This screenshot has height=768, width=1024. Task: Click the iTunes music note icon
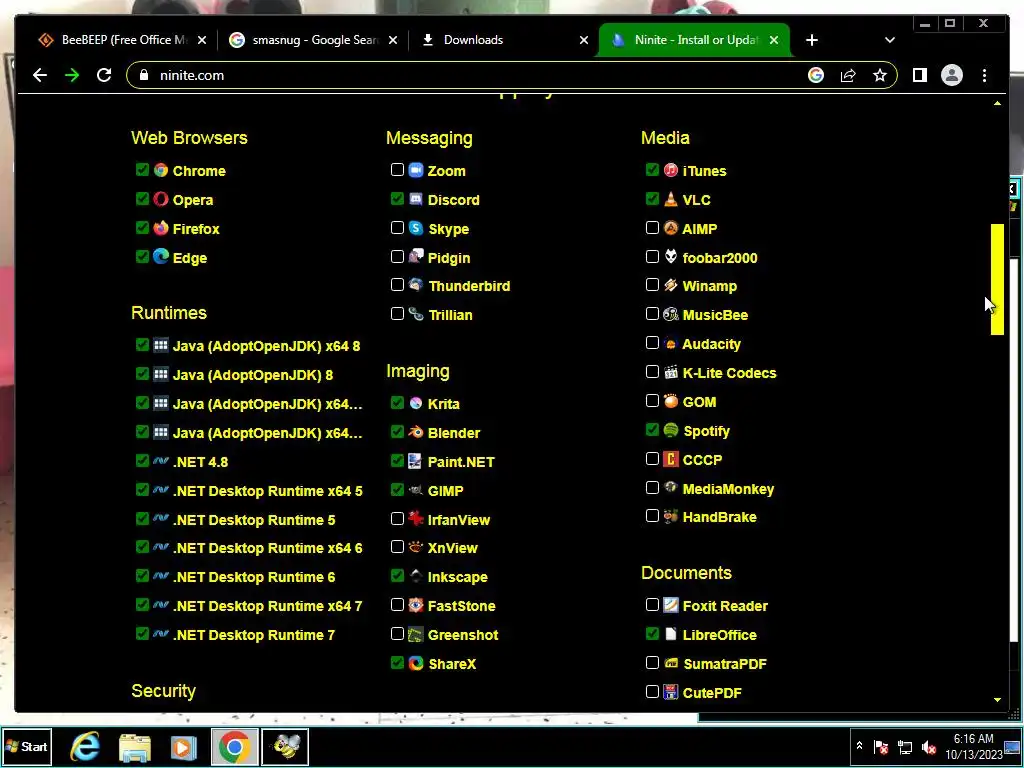671,170
